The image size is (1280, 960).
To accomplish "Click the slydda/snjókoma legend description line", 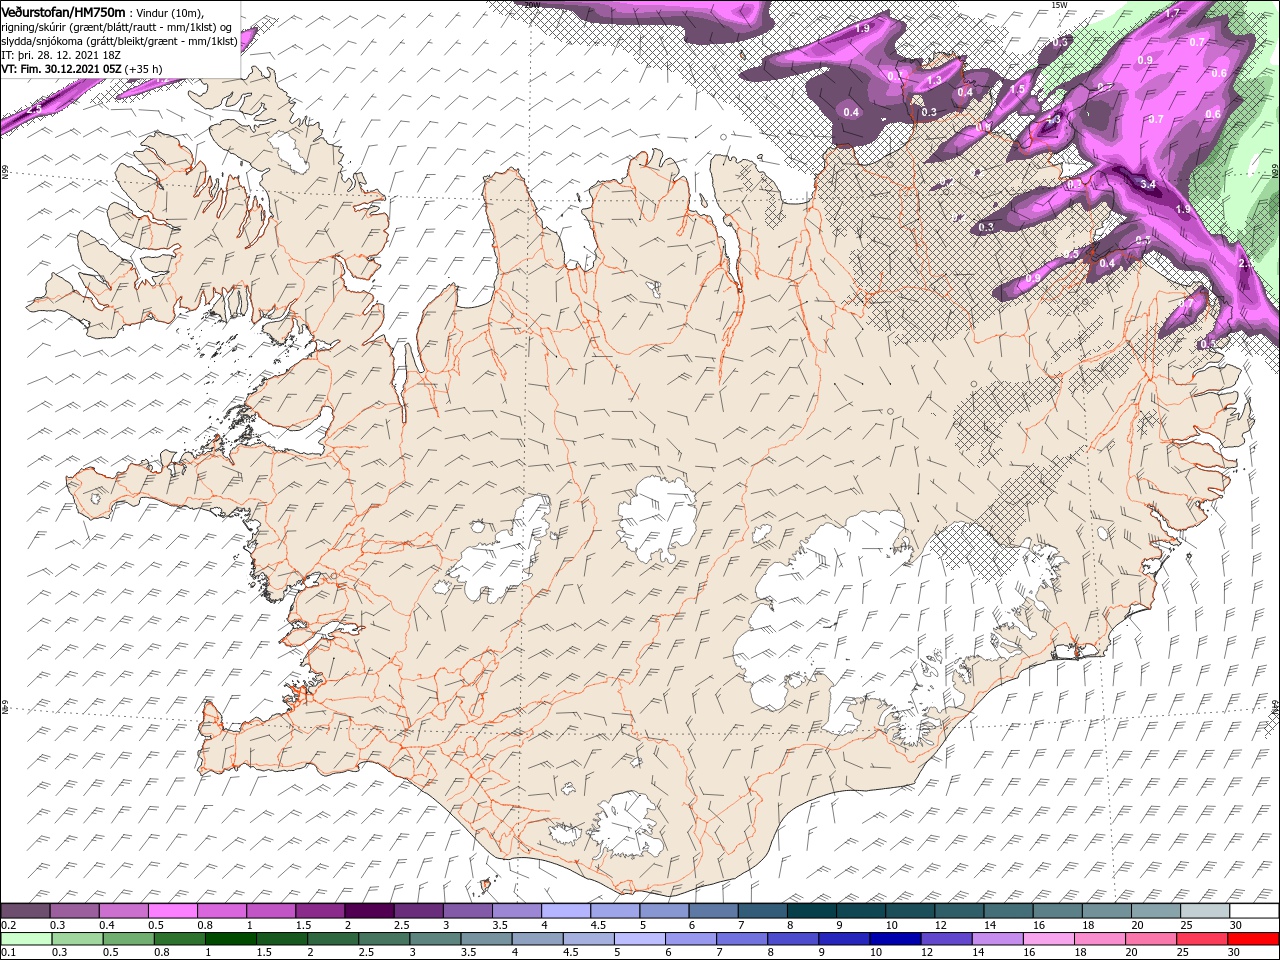I will coord(119,41).
